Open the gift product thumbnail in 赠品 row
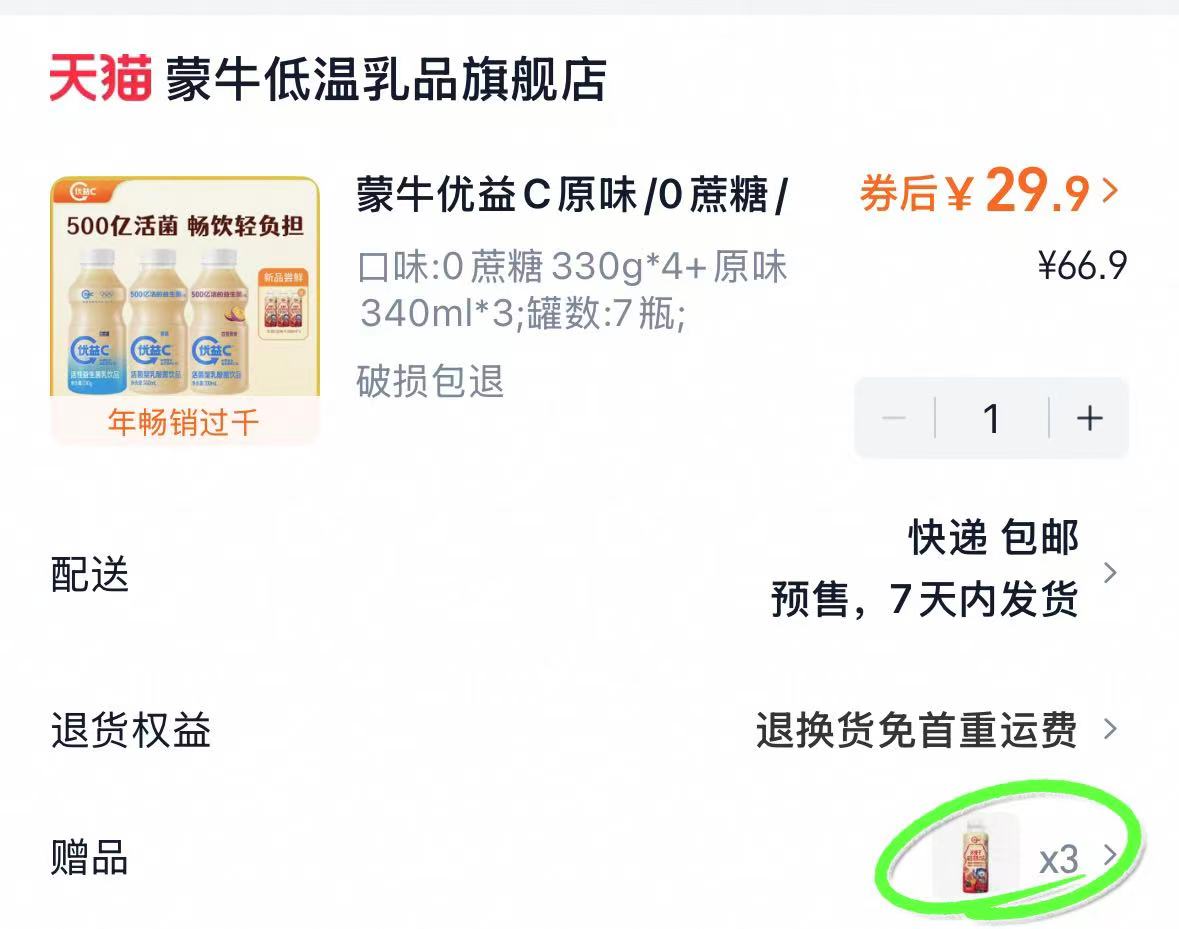1179x929 pixels. pos(973,855)
